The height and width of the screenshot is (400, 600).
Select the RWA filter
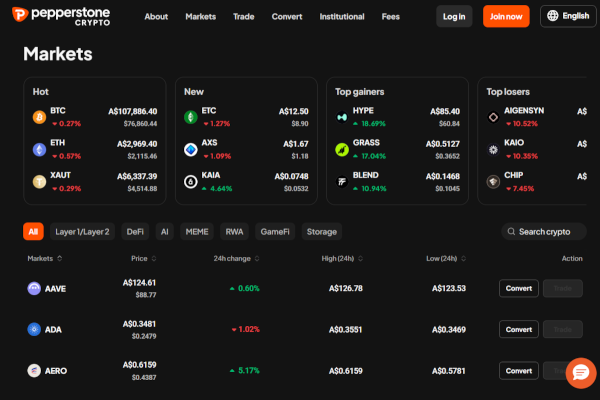tap(234, 232)
